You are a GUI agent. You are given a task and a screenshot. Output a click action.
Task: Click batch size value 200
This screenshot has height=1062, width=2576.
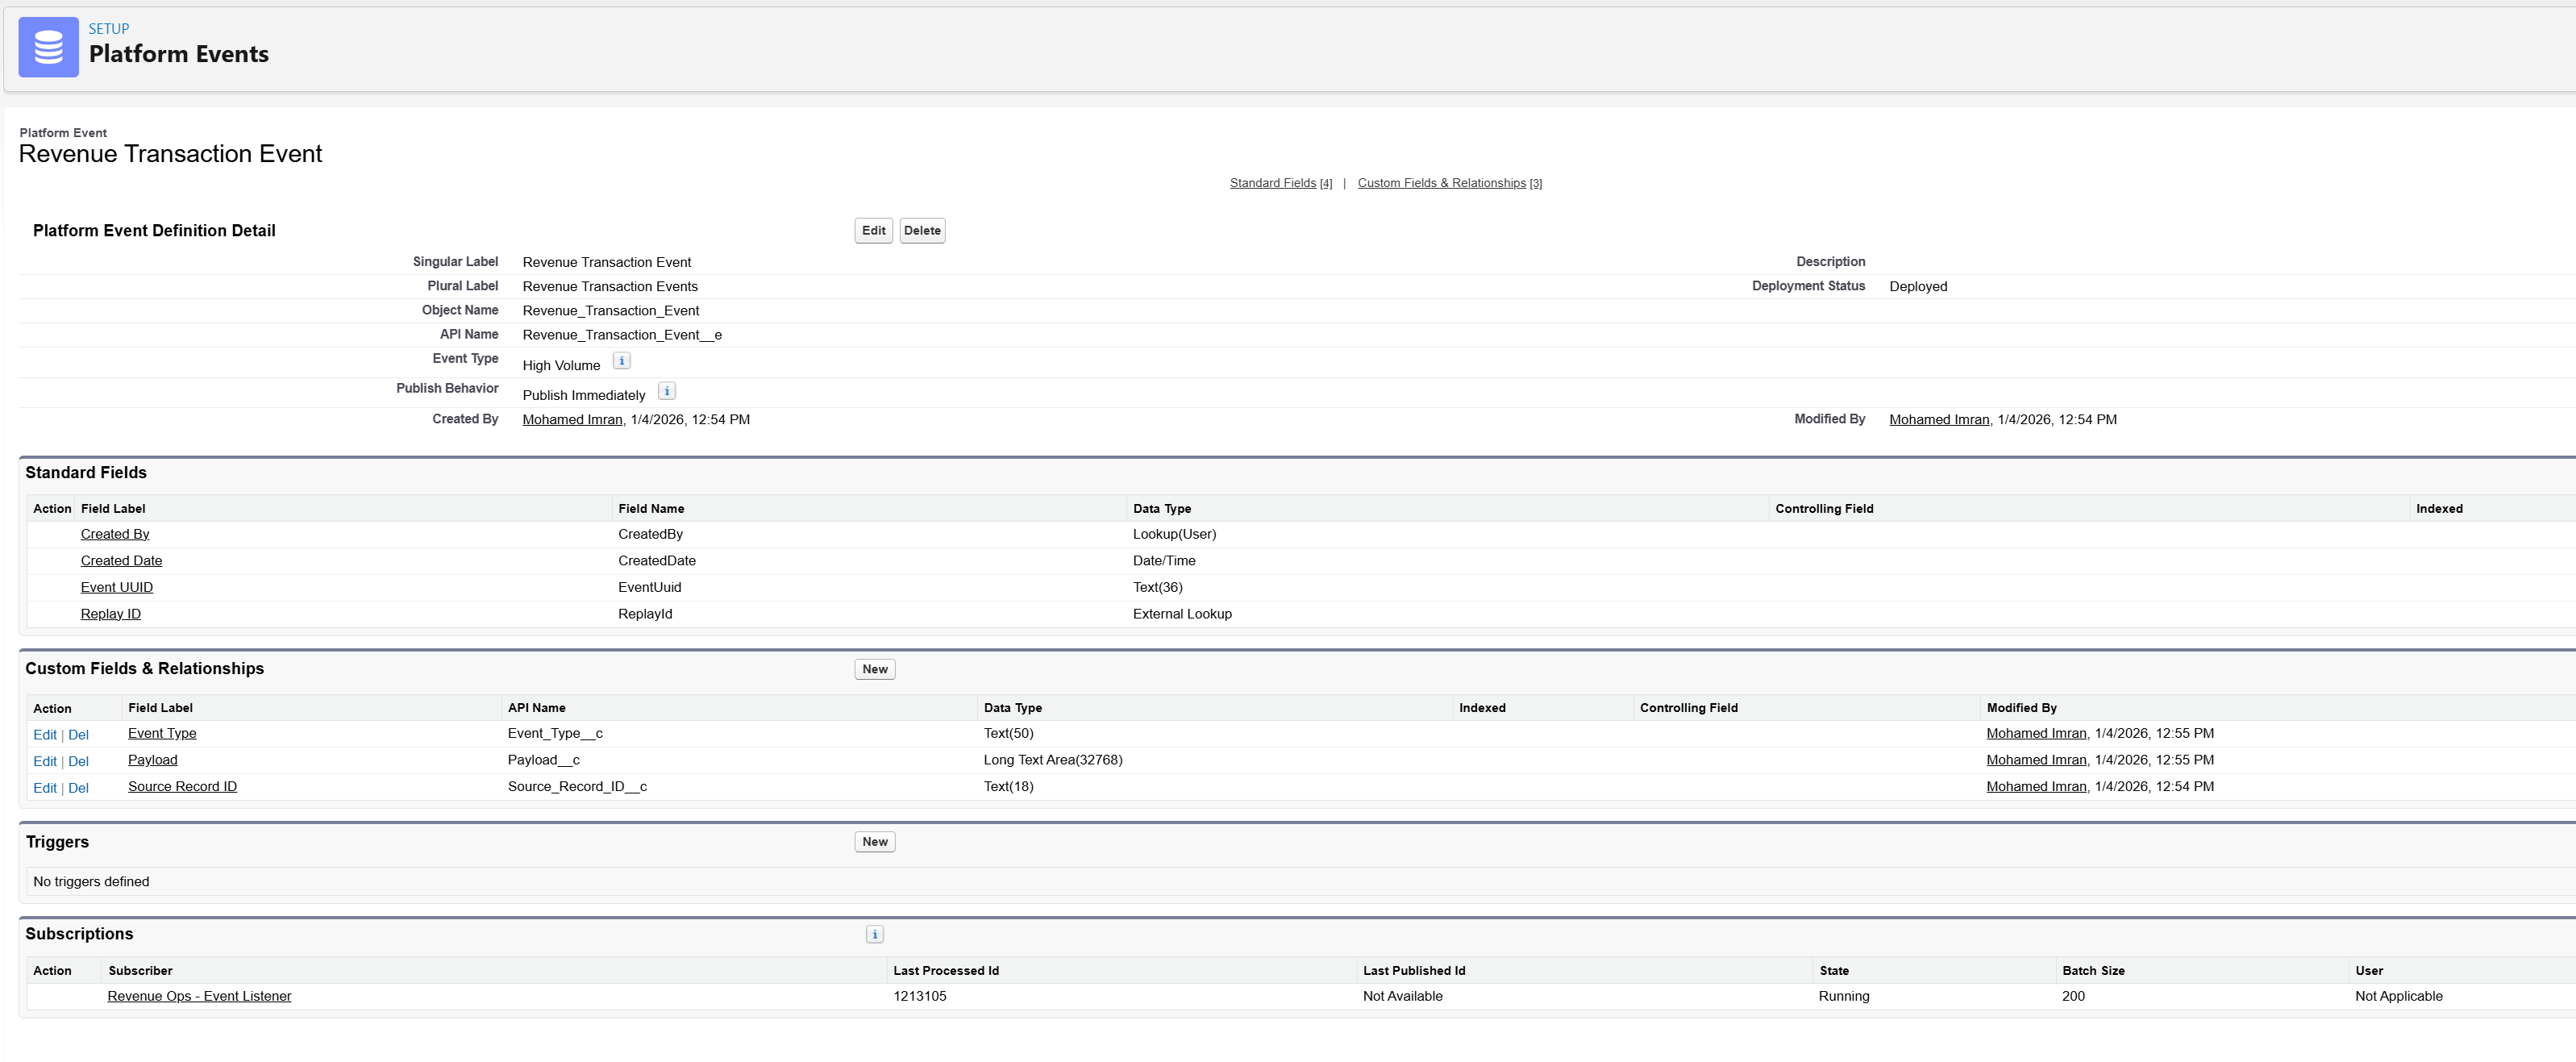click(x=2074, y=997)
